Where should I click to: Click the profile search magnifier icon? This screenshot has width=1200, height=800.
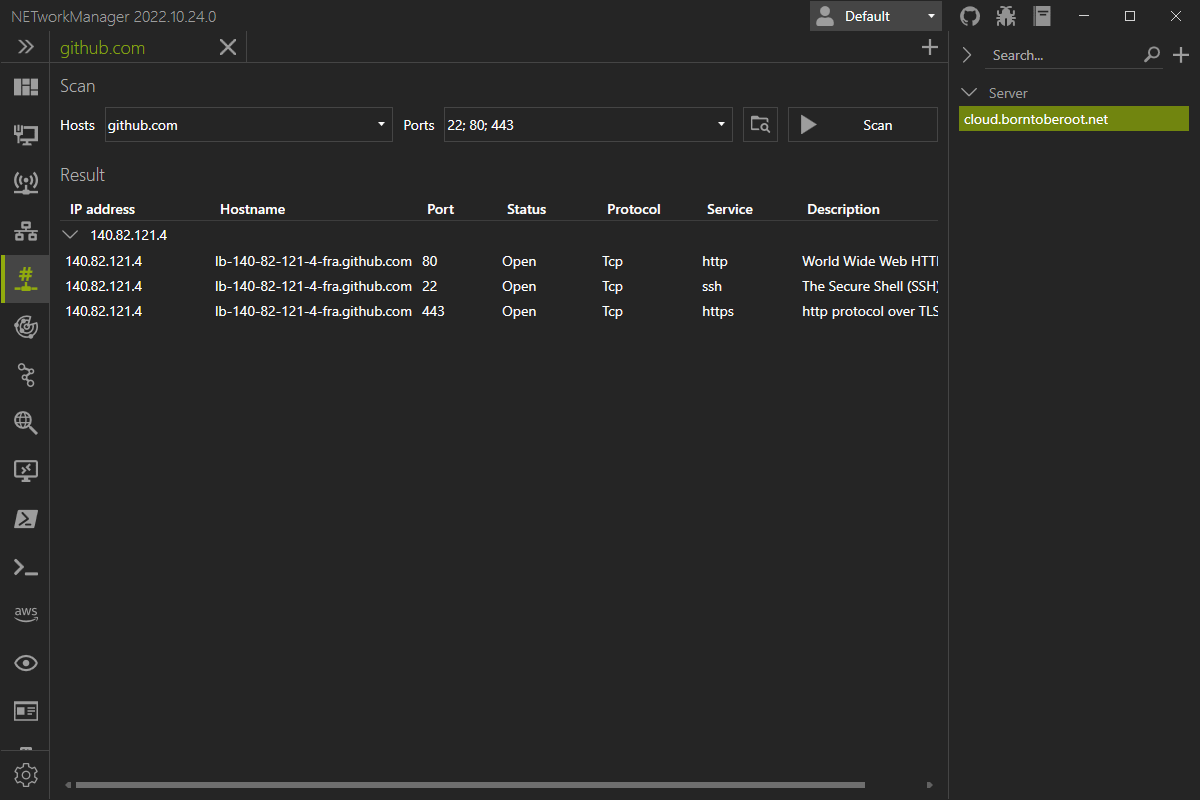[1152, 55]
